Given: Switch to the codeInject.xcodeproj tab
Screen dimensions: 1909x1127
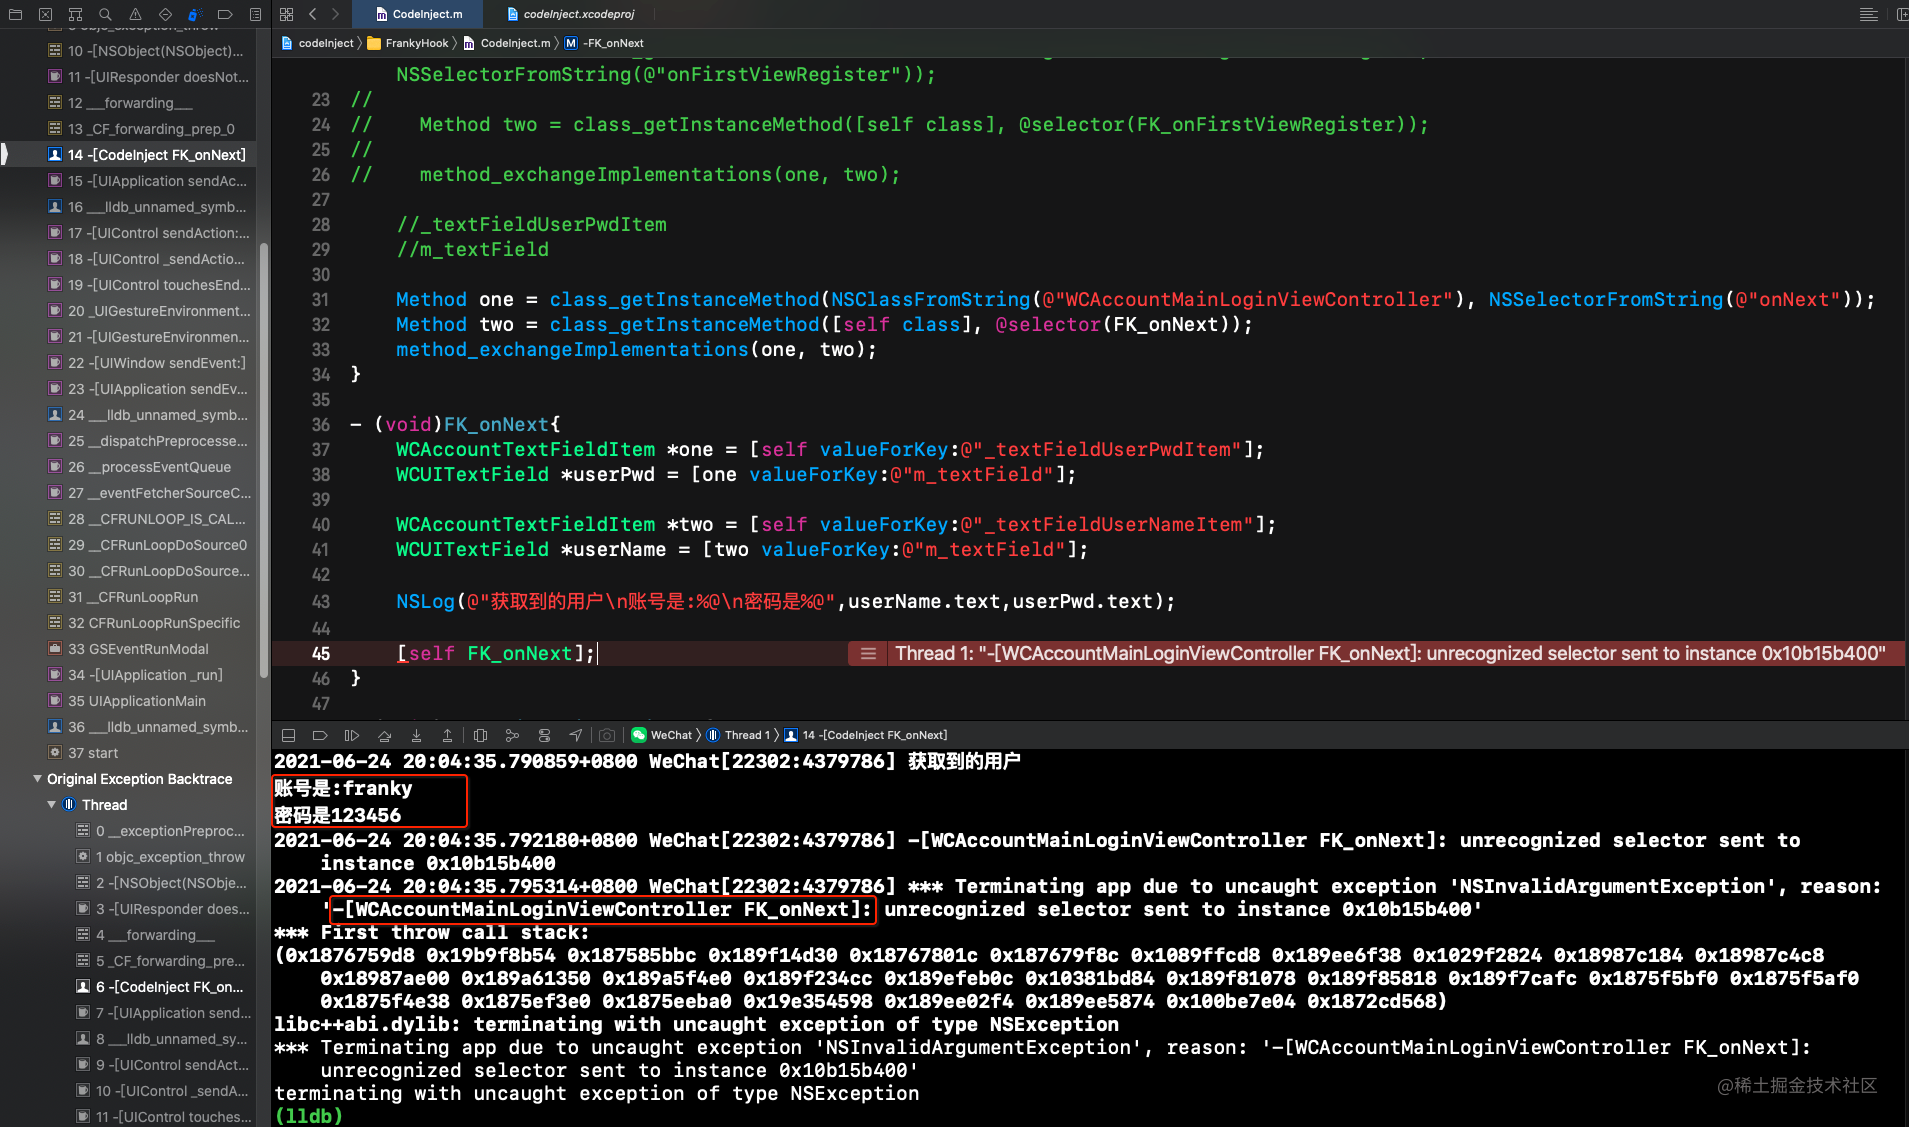Looking at the screenshot, I should [x=570, y=14].
